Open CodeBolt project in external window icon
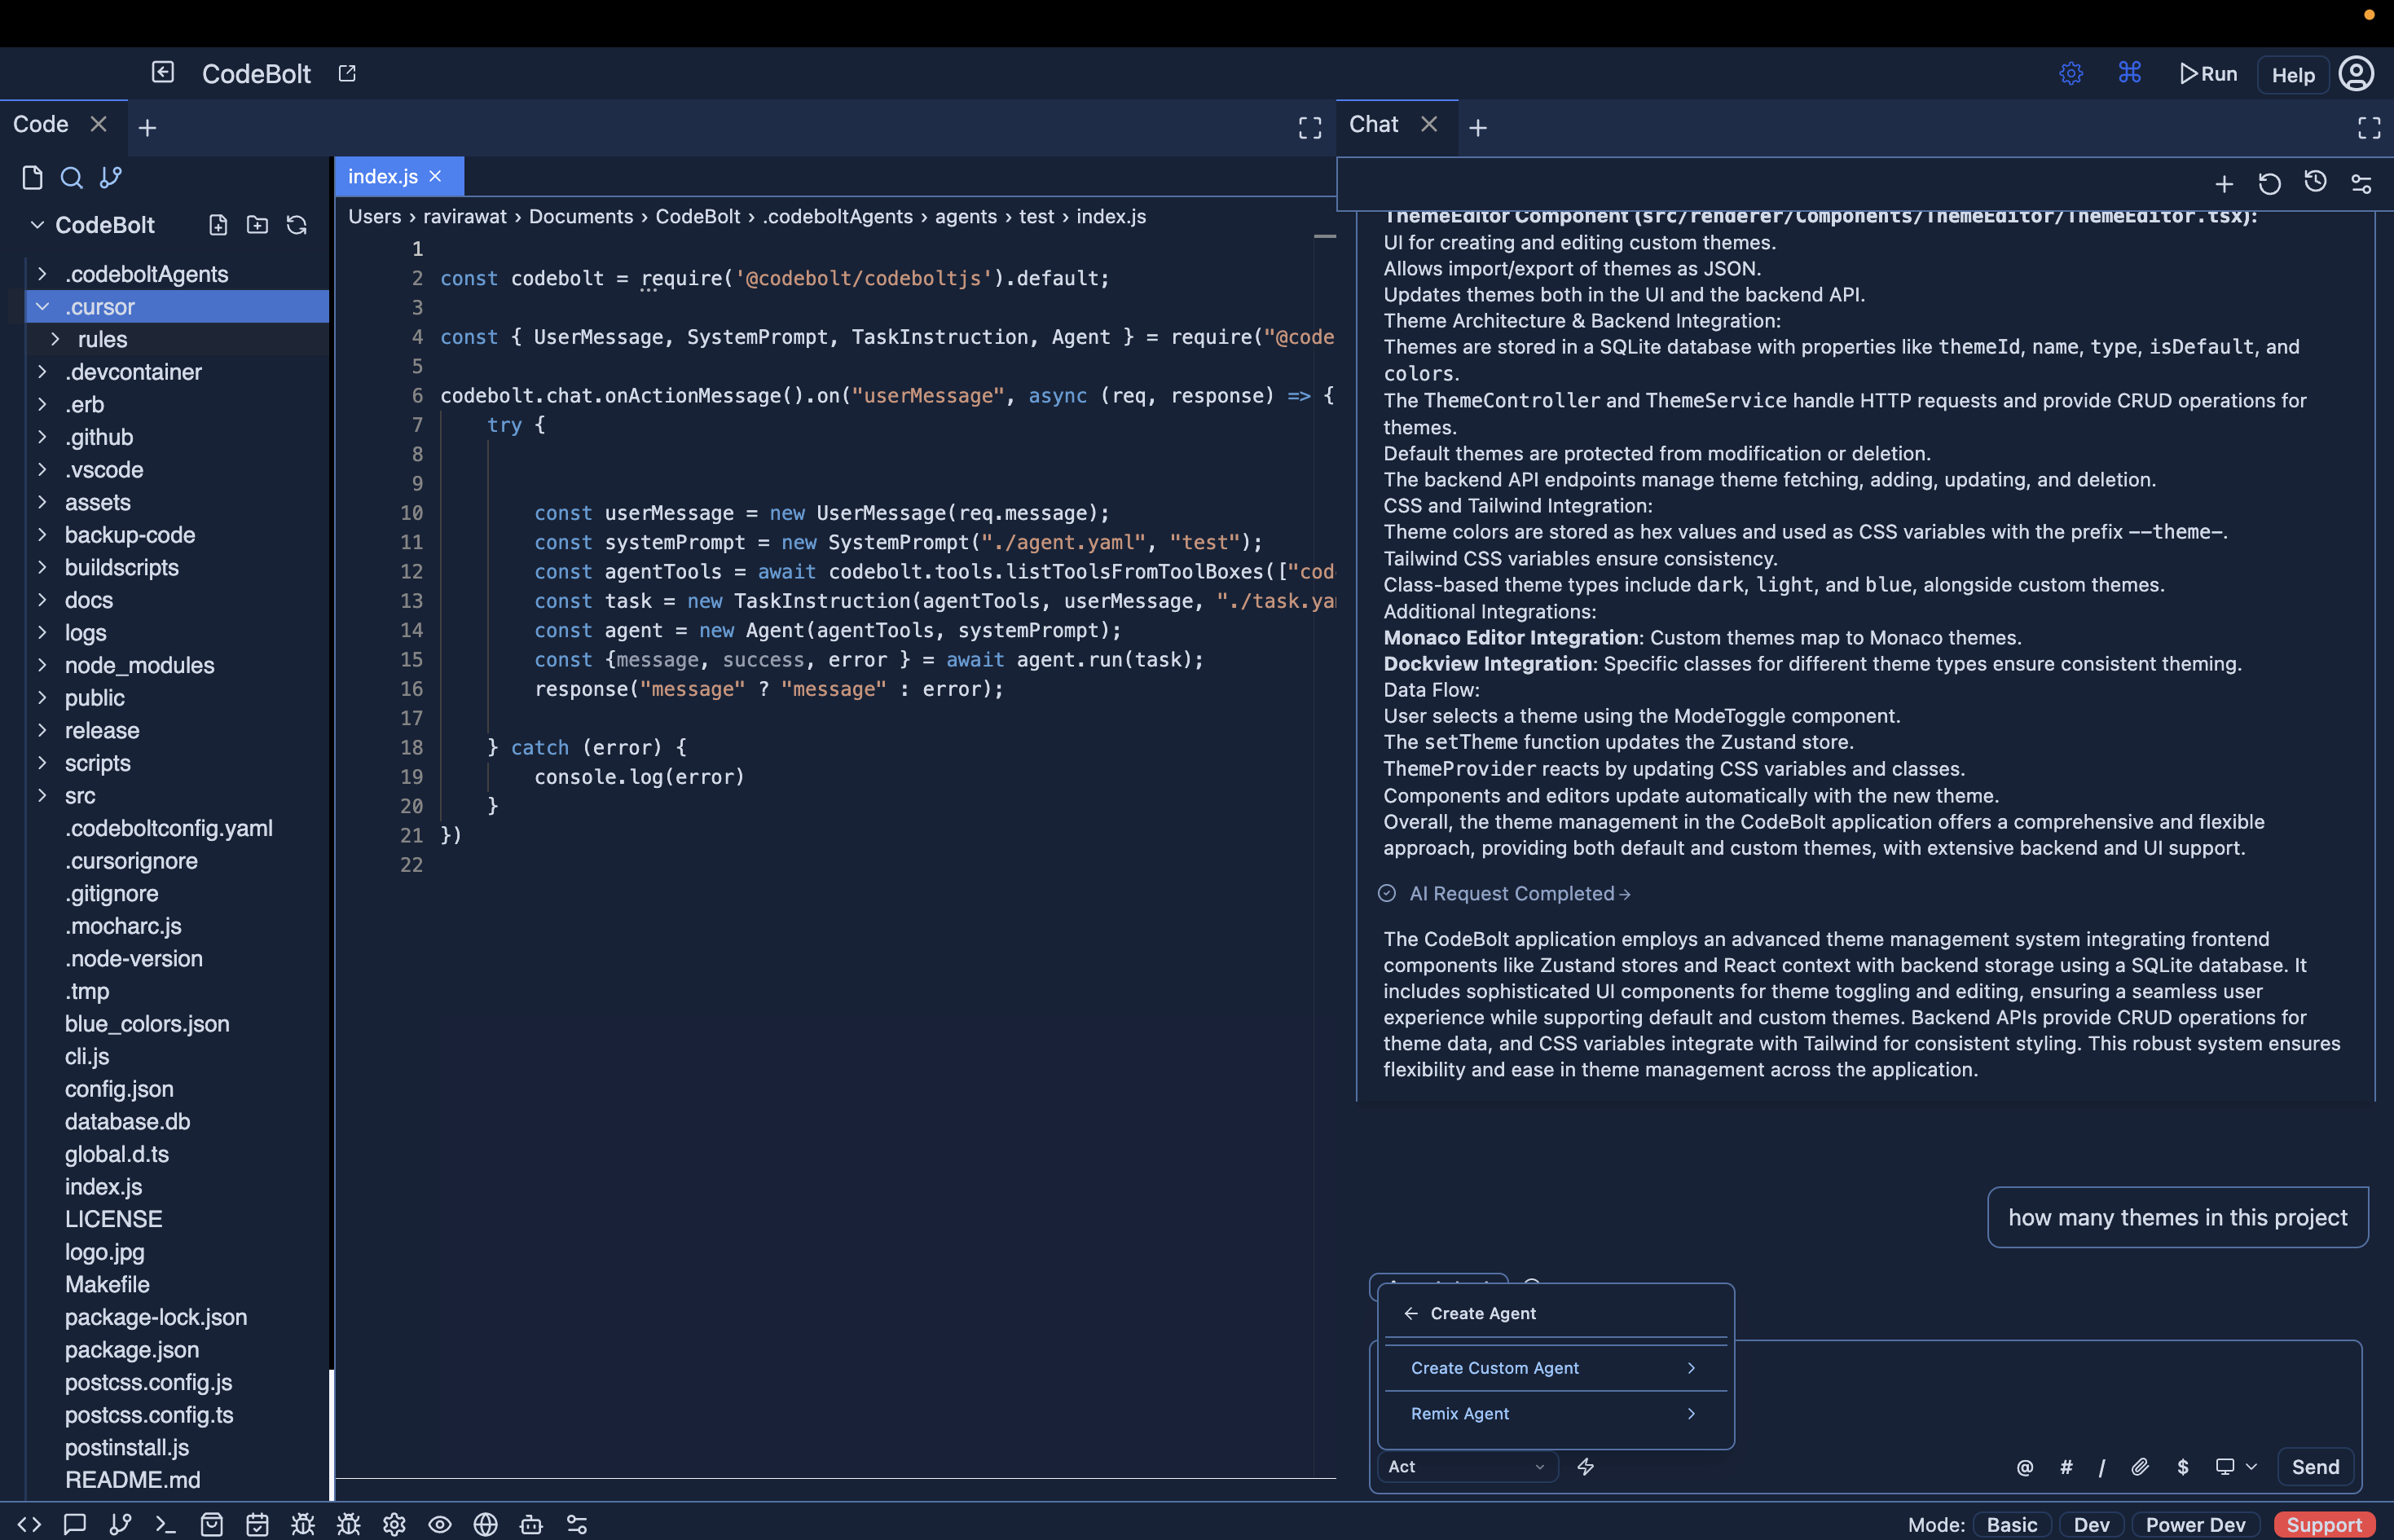Image resolution: width=2394 pixels, height=1540 pixels. click(347, 73)
